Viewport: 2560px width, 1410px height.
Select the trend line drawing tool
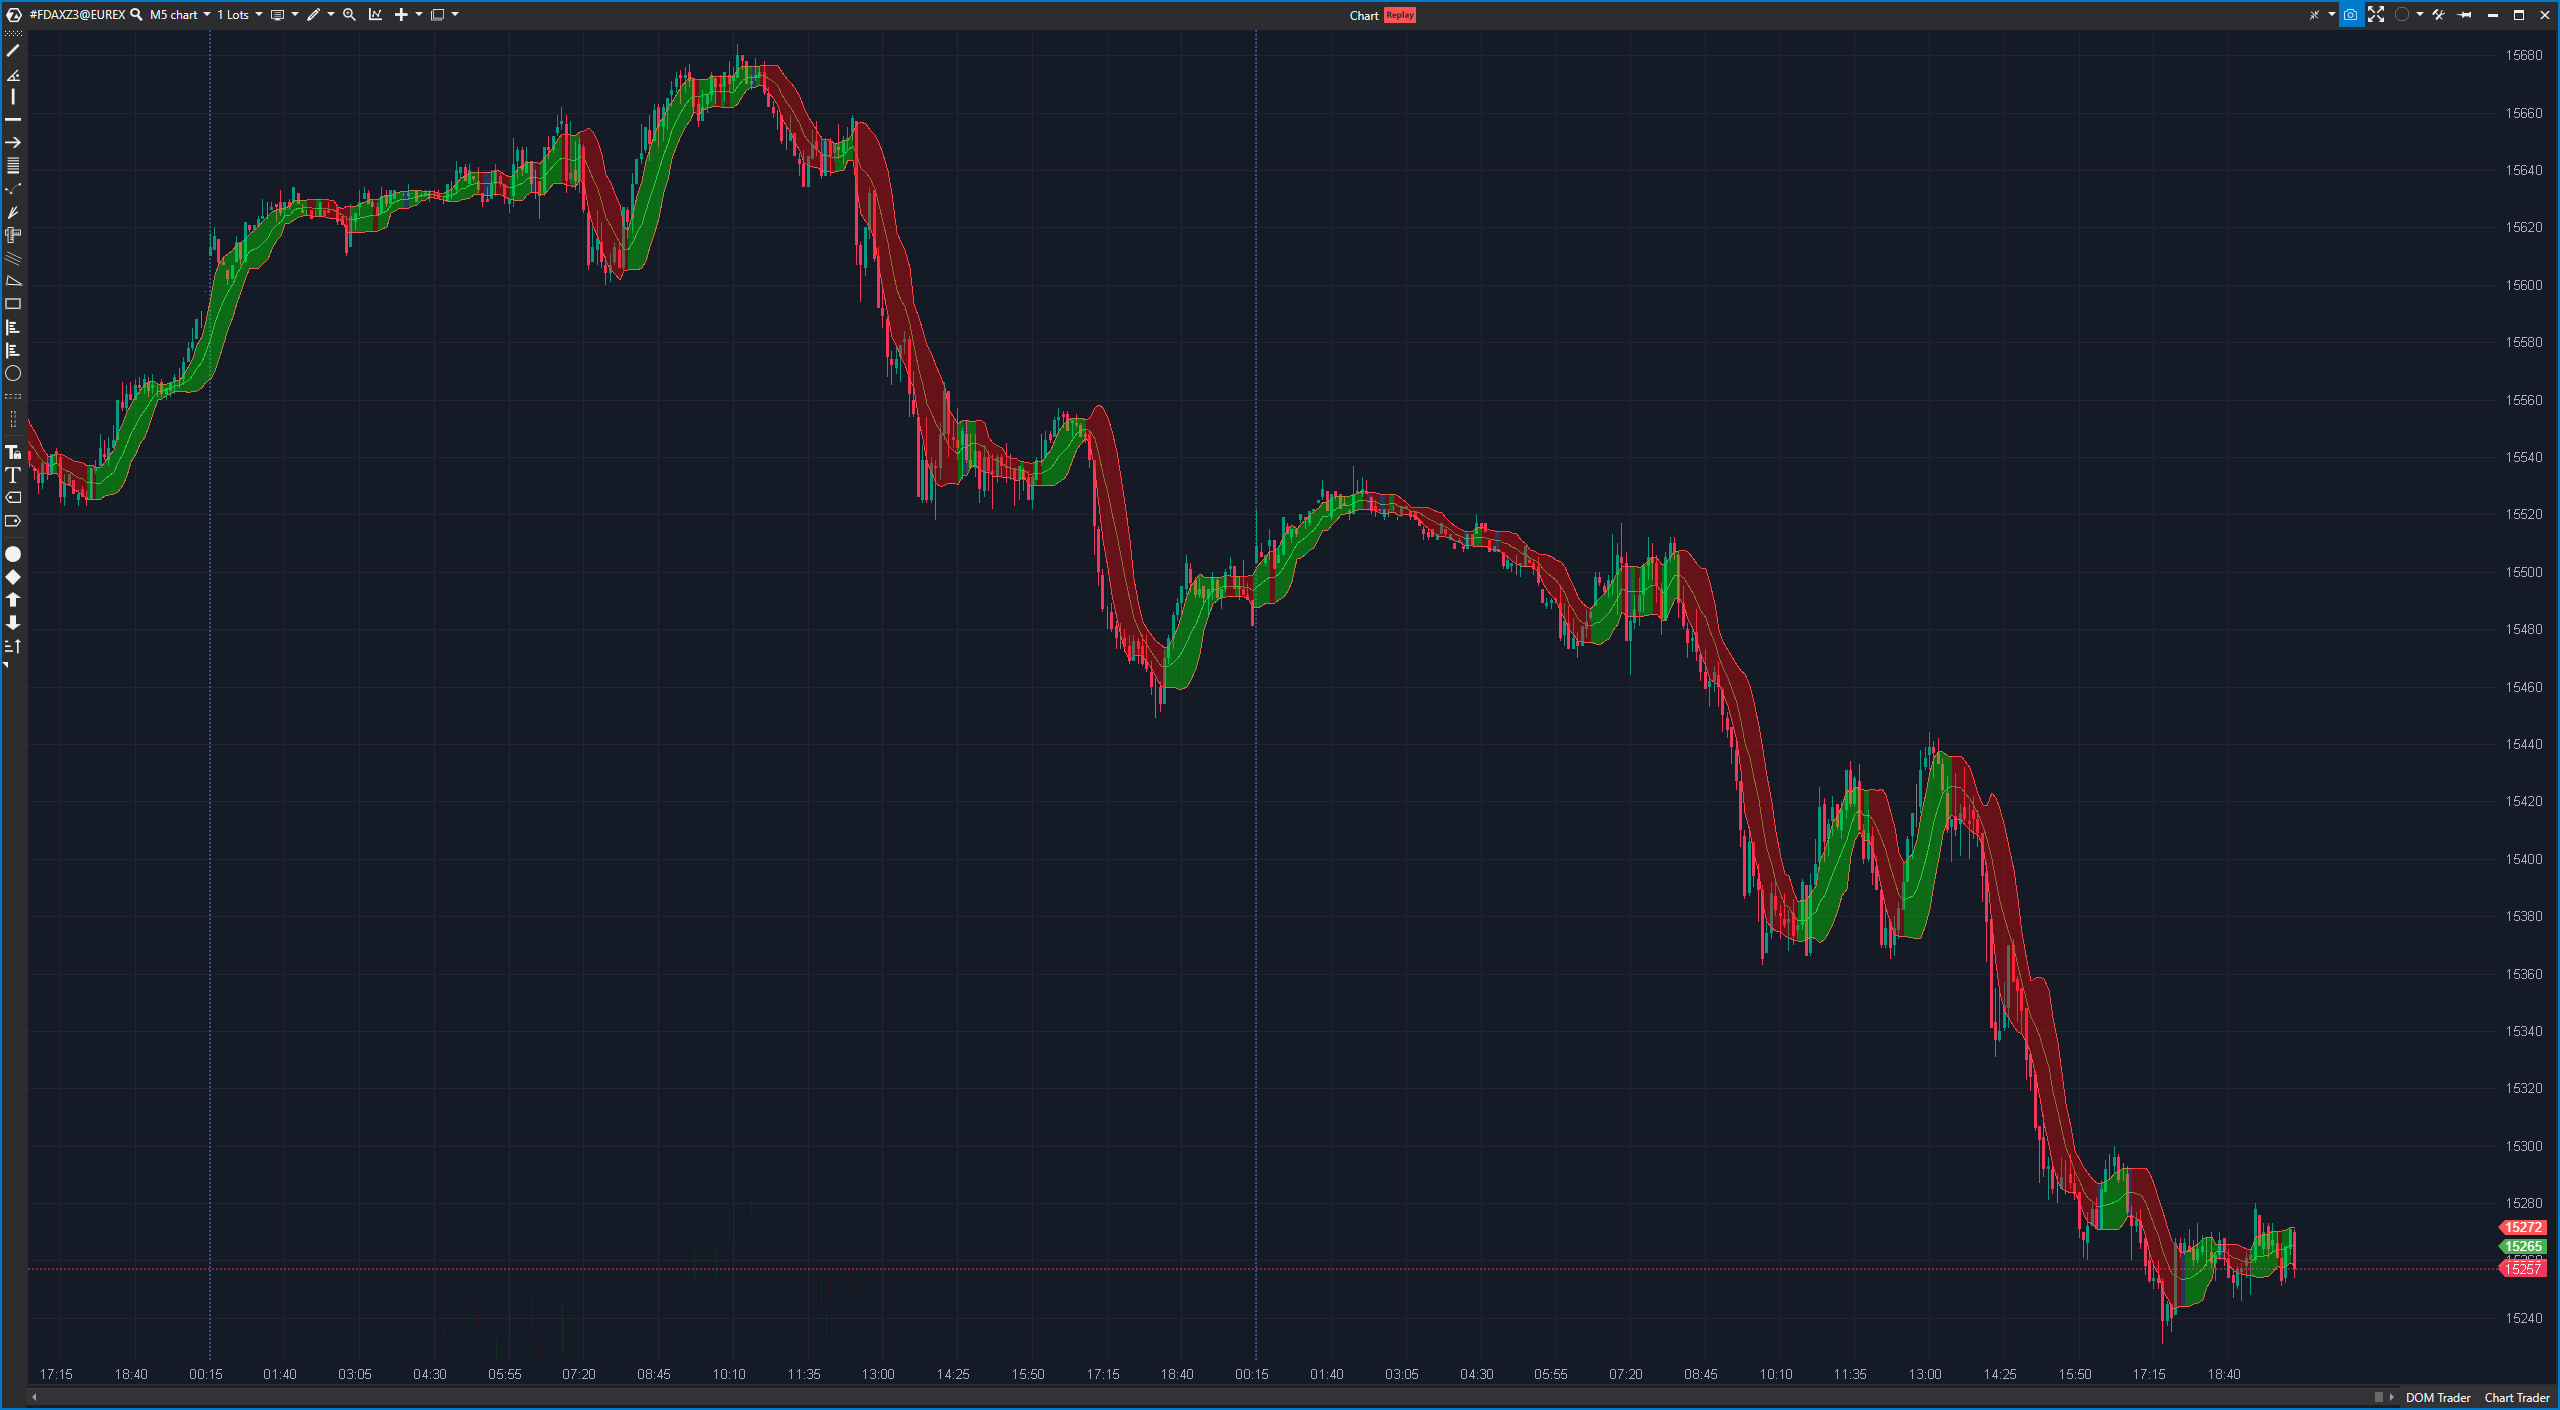click(13, 51)
